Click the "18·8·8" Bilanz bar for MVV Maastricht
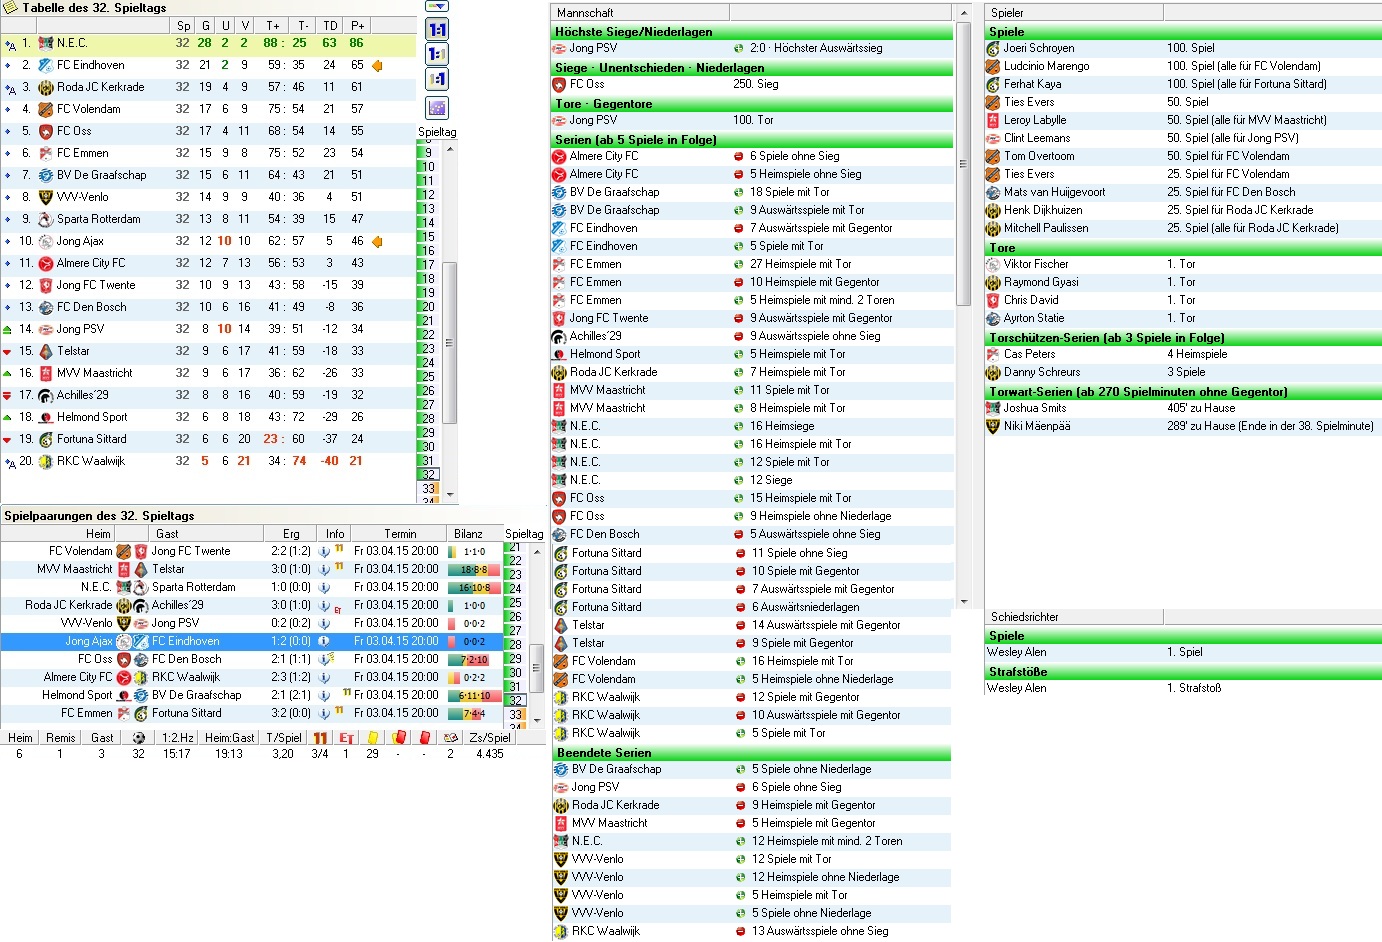Image resolution: width=1382 pixels, height=942 pixels. tap(474, 569)
